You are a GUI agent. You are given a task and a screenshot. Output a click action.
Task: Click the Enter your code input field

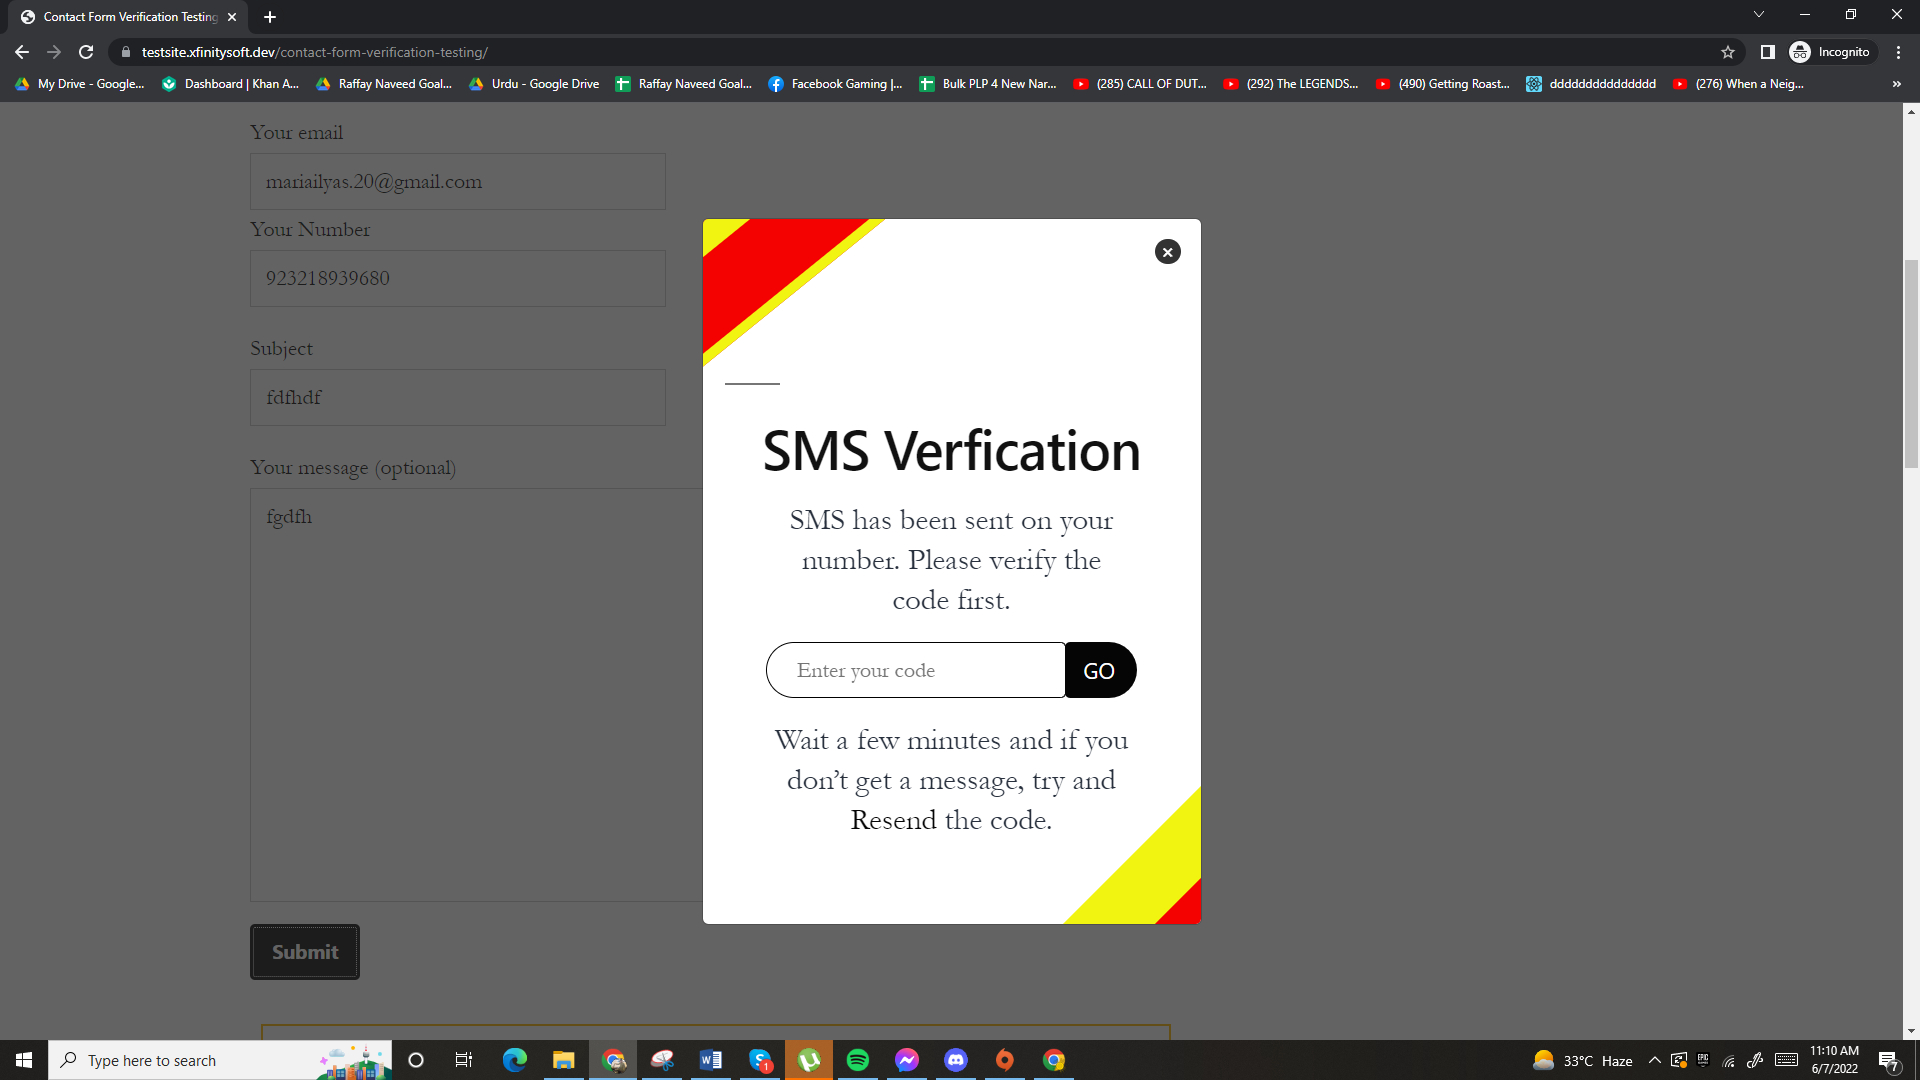[x=915, y=670]
